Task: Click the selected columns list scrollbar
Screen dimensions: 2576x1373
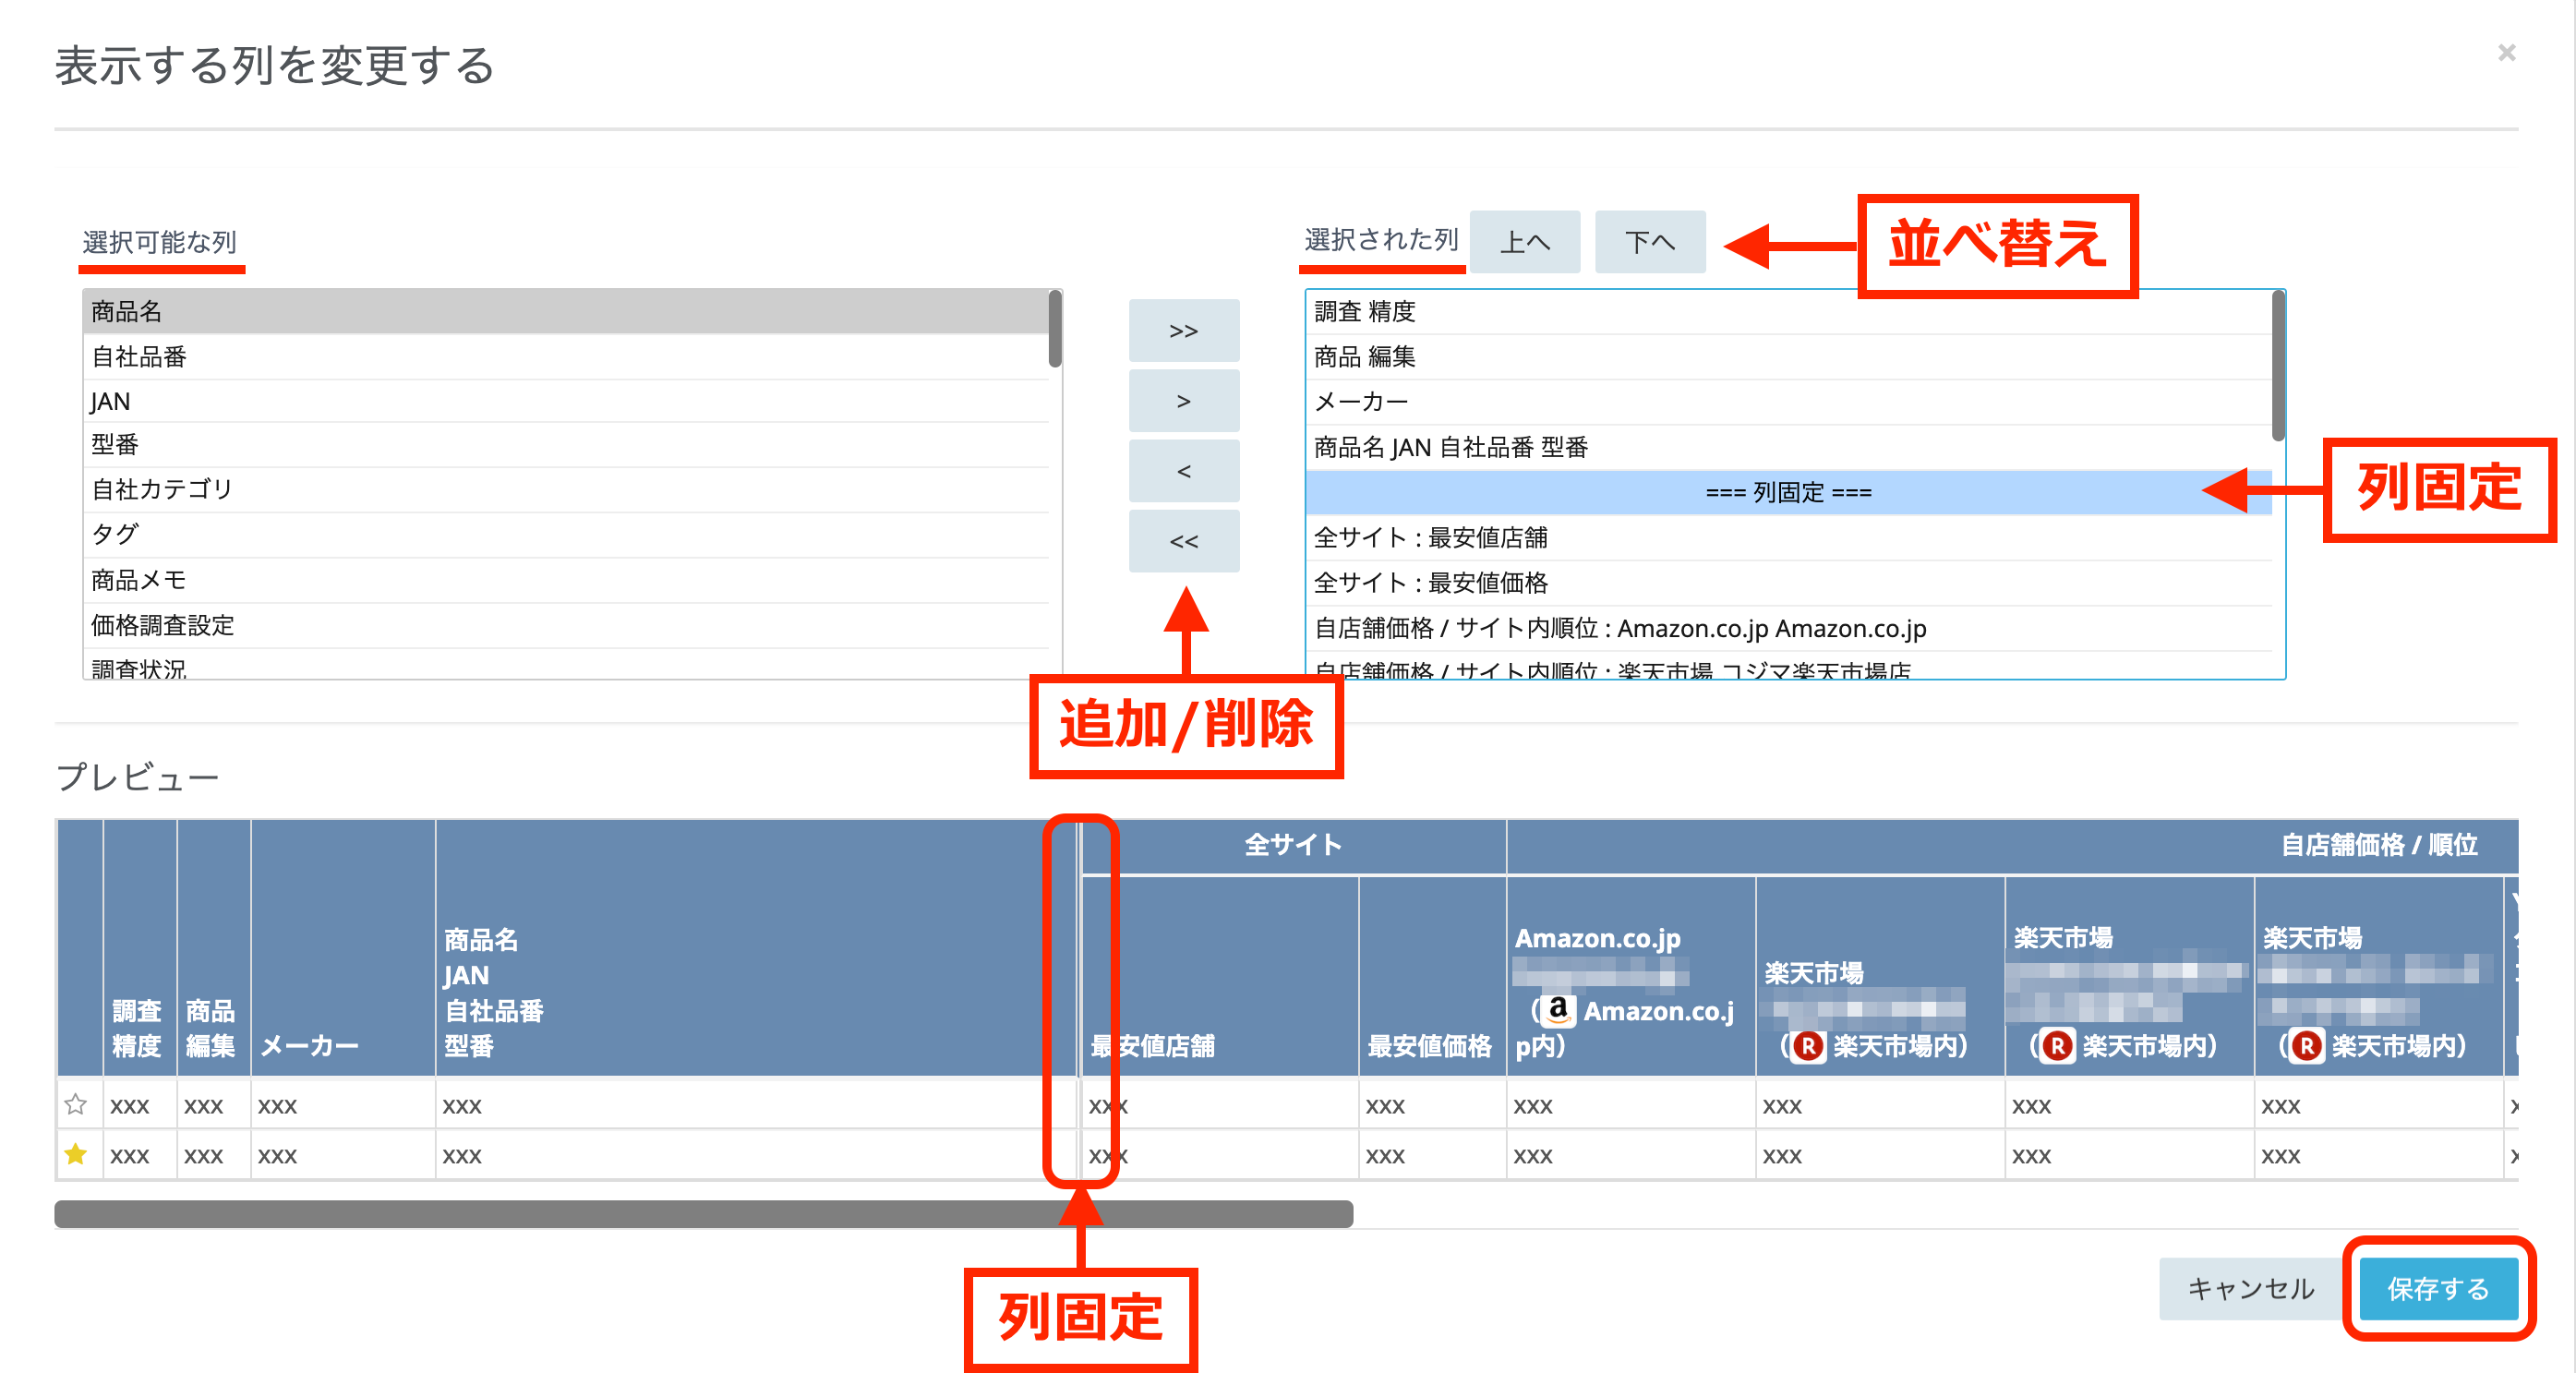Action: [x=2278, y=365]
